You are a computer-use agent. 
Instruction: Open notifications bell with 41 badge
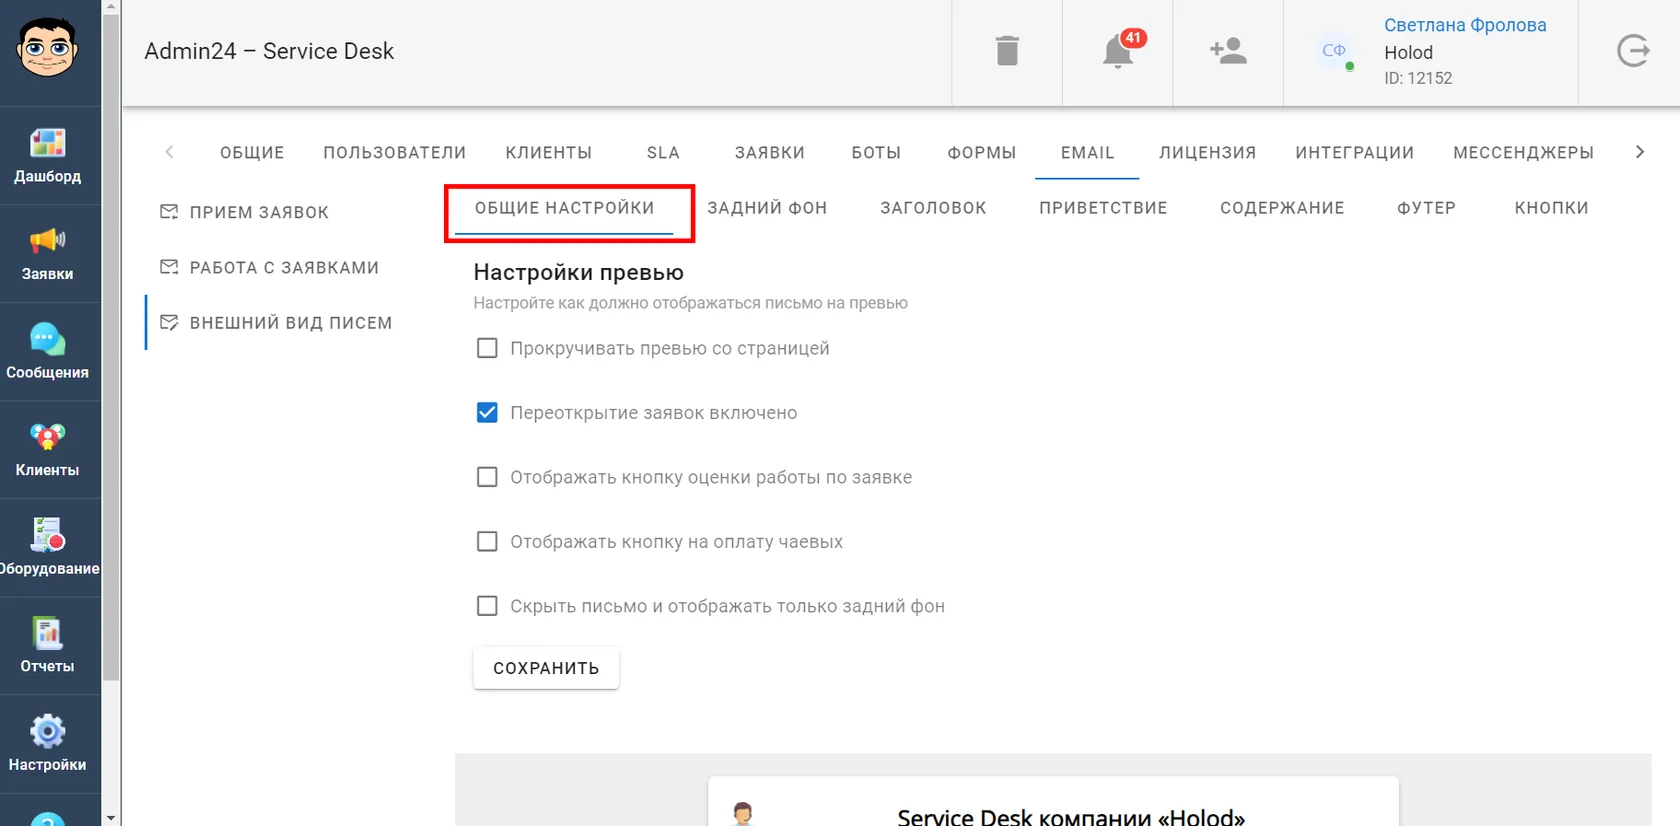(1118, 50)
